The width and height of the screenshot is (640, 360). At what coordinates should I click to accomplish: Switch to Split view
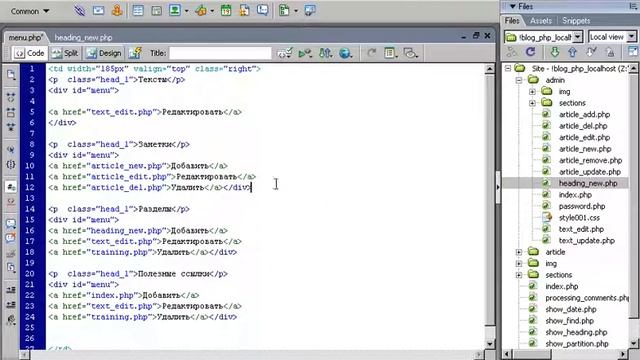click(65, 53)
